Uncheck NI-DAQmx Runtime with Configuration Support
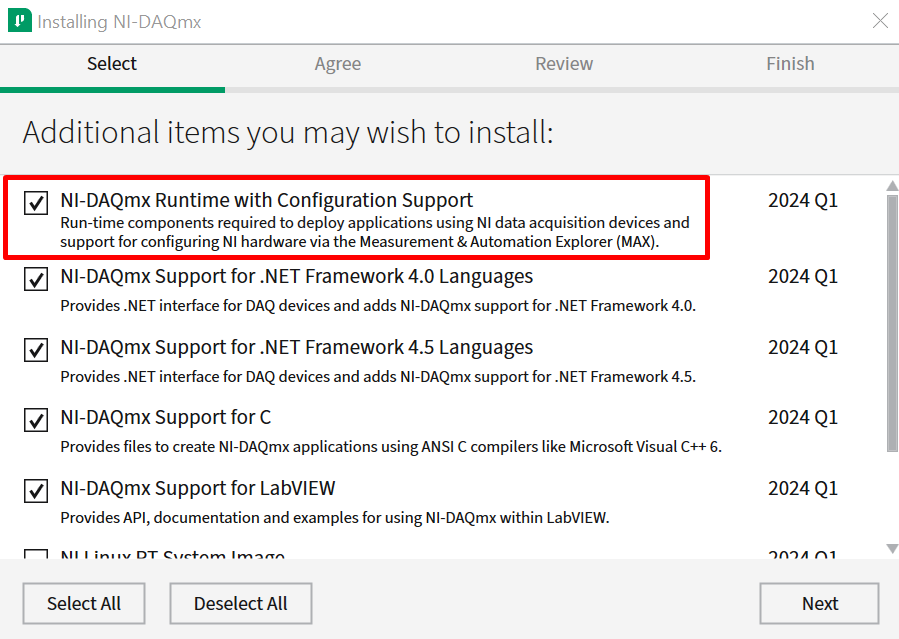 click(x=36, y=203)
